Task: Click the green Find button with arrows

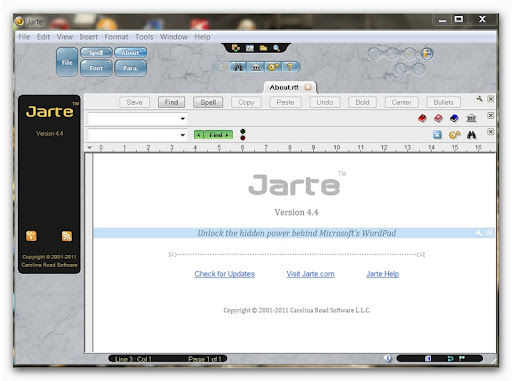Action: pyautogui.click(x=213, y=135)
